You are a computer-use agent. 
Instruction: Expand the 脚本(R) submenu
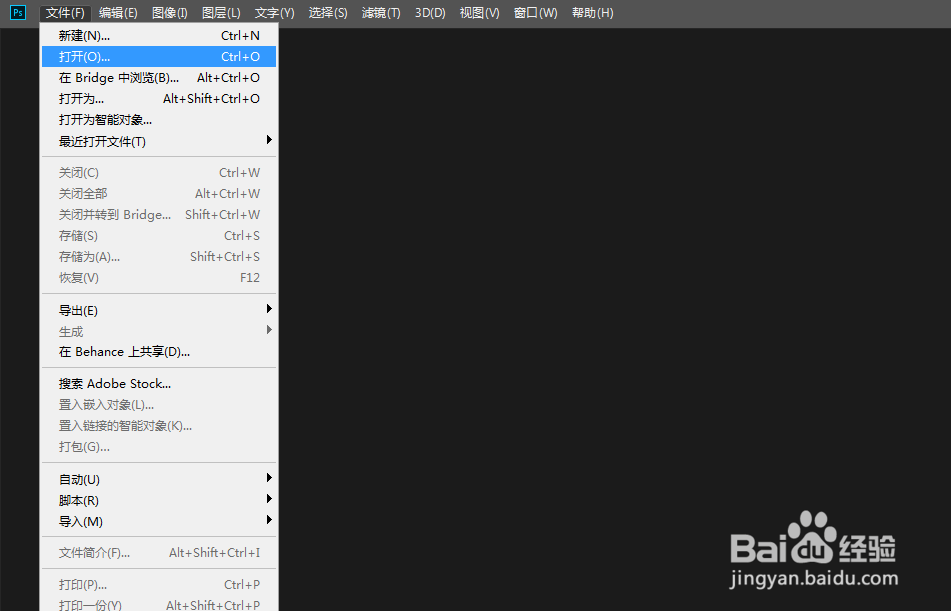point(159,501)
